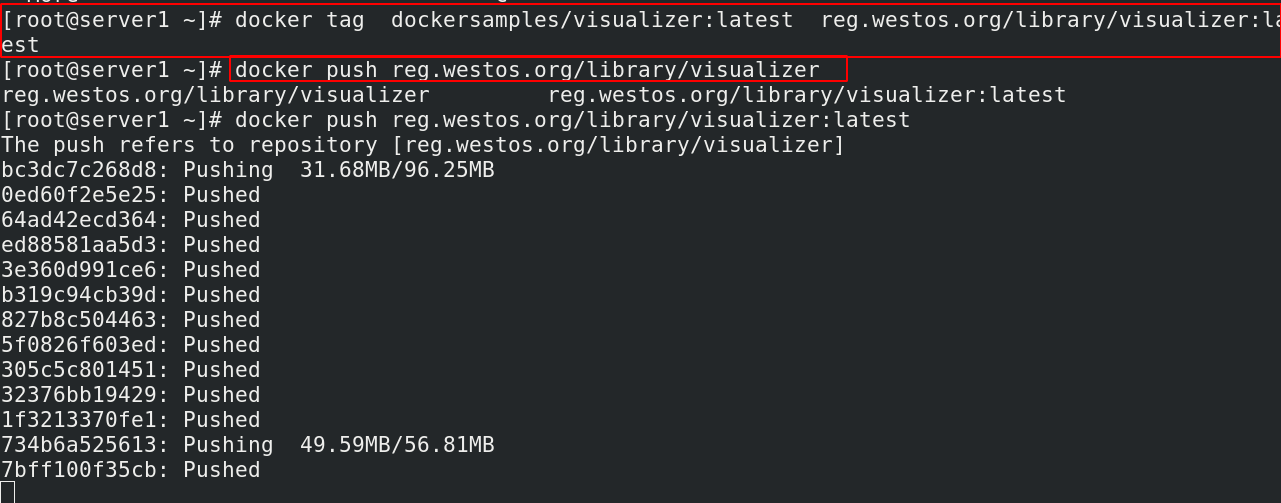The width and height of the screenshot is (1281, 503).
Task: Click layer ID bc3dc7c268d8
Action: tap(79, 170)
